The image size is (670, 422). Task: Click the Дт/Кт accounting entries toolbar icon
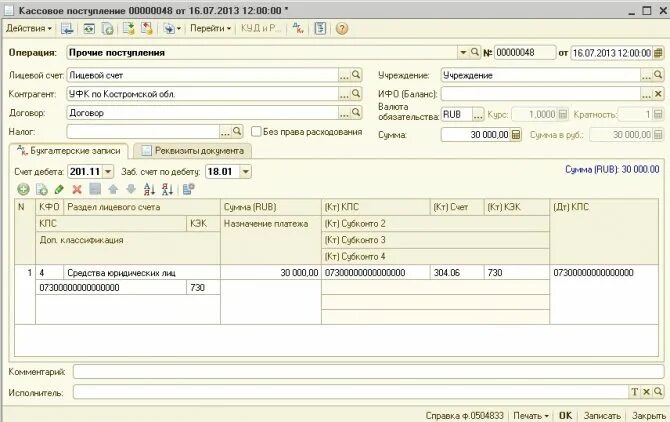298,29
